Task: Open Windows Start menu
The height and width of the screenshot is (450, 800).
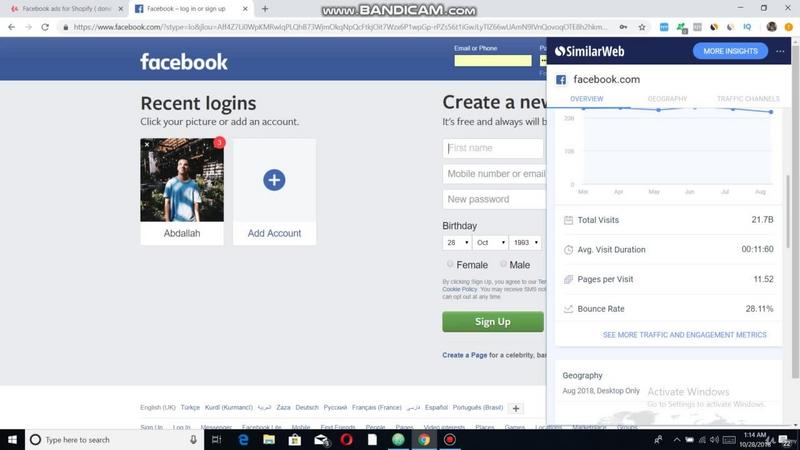Action: tap(12, 439)
